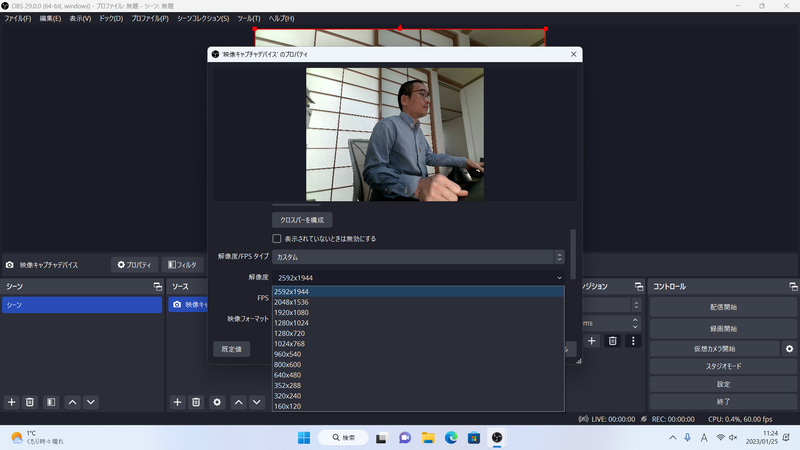Image resolution: width=800 pixels, height=450 pixels.
Task: Select resolution 1280x1024
Action: click(x=418, y=323)
